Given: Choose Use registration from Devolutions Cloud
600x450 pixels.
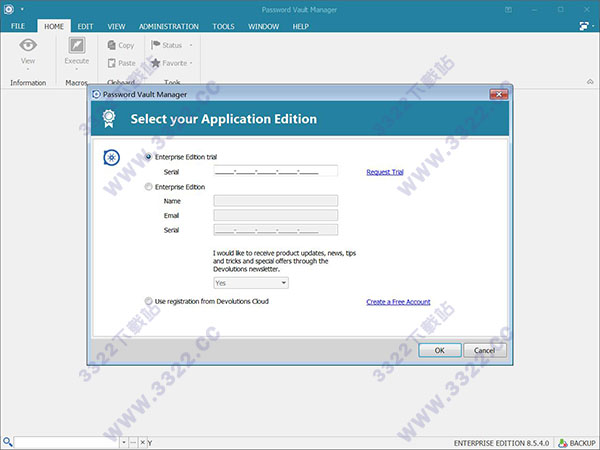Looking at the screenshot, I should coord(149,301).
